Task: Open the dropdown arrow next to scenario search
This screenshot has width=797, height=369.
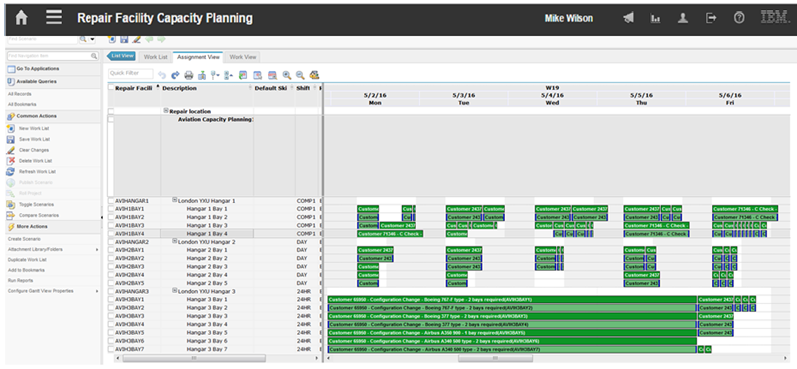Action: [x=93, y=39]
